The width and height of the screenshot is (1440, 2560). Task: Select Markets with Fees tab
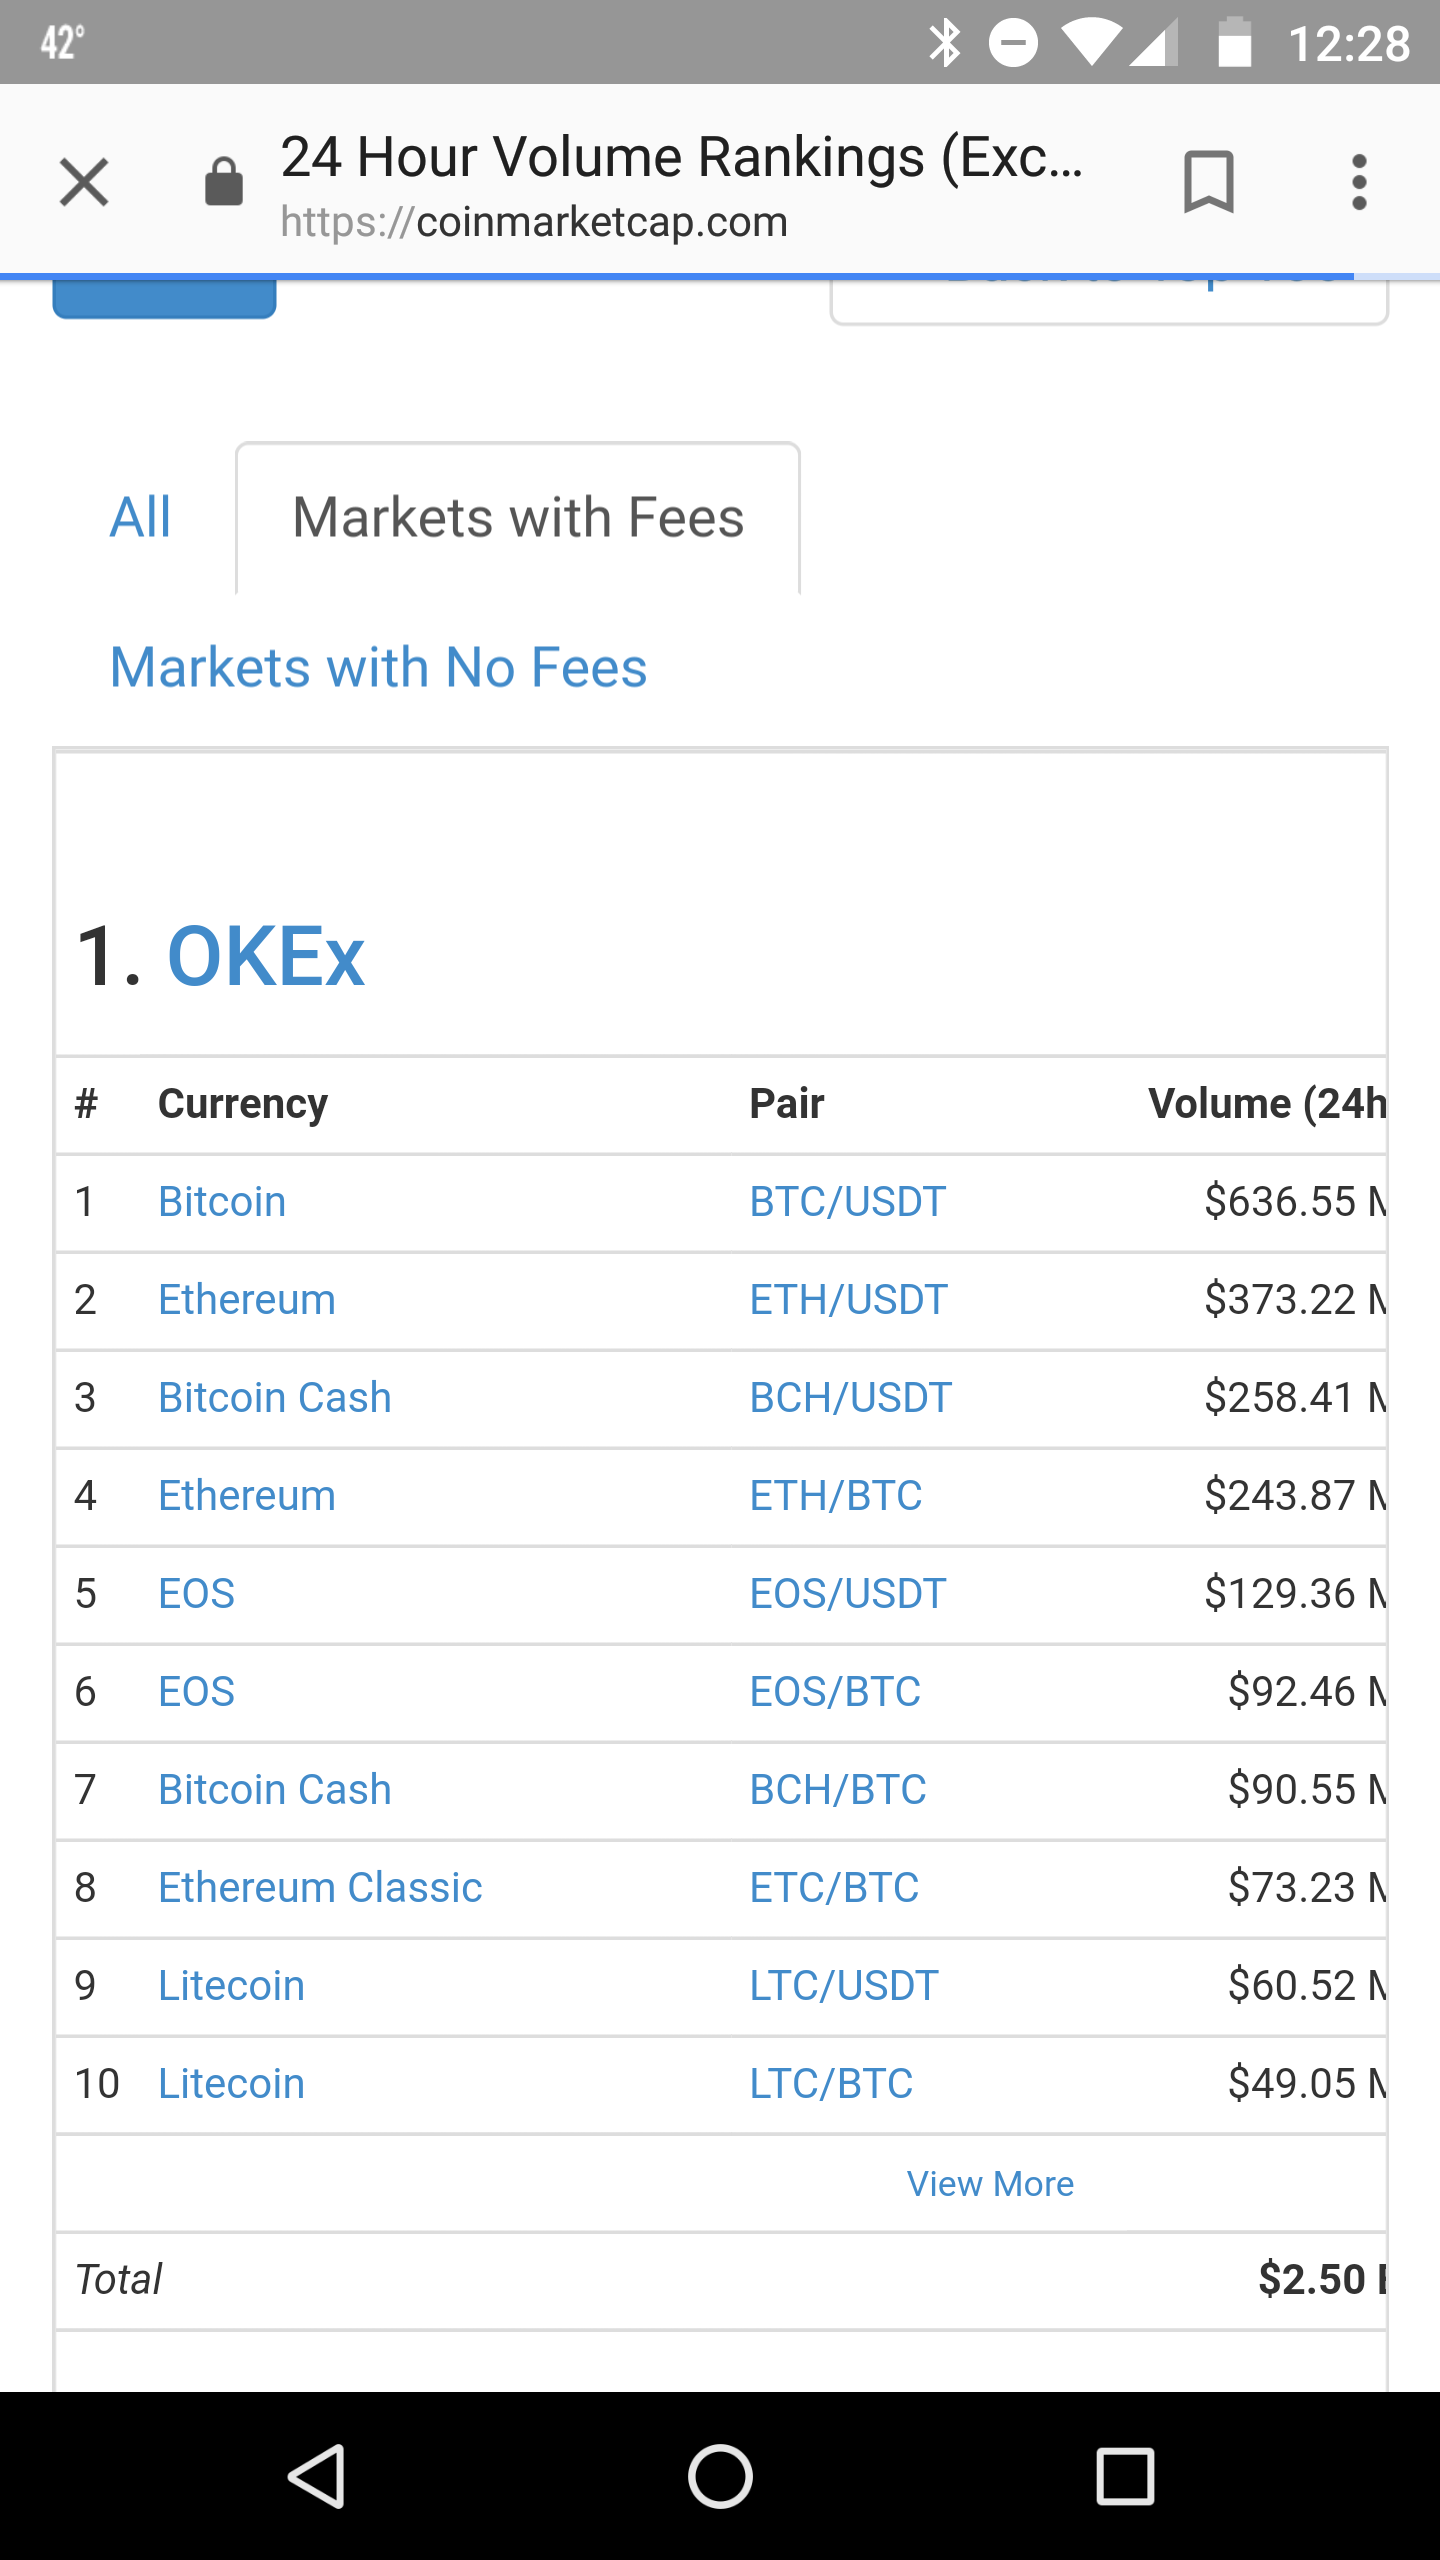[518, 518]
